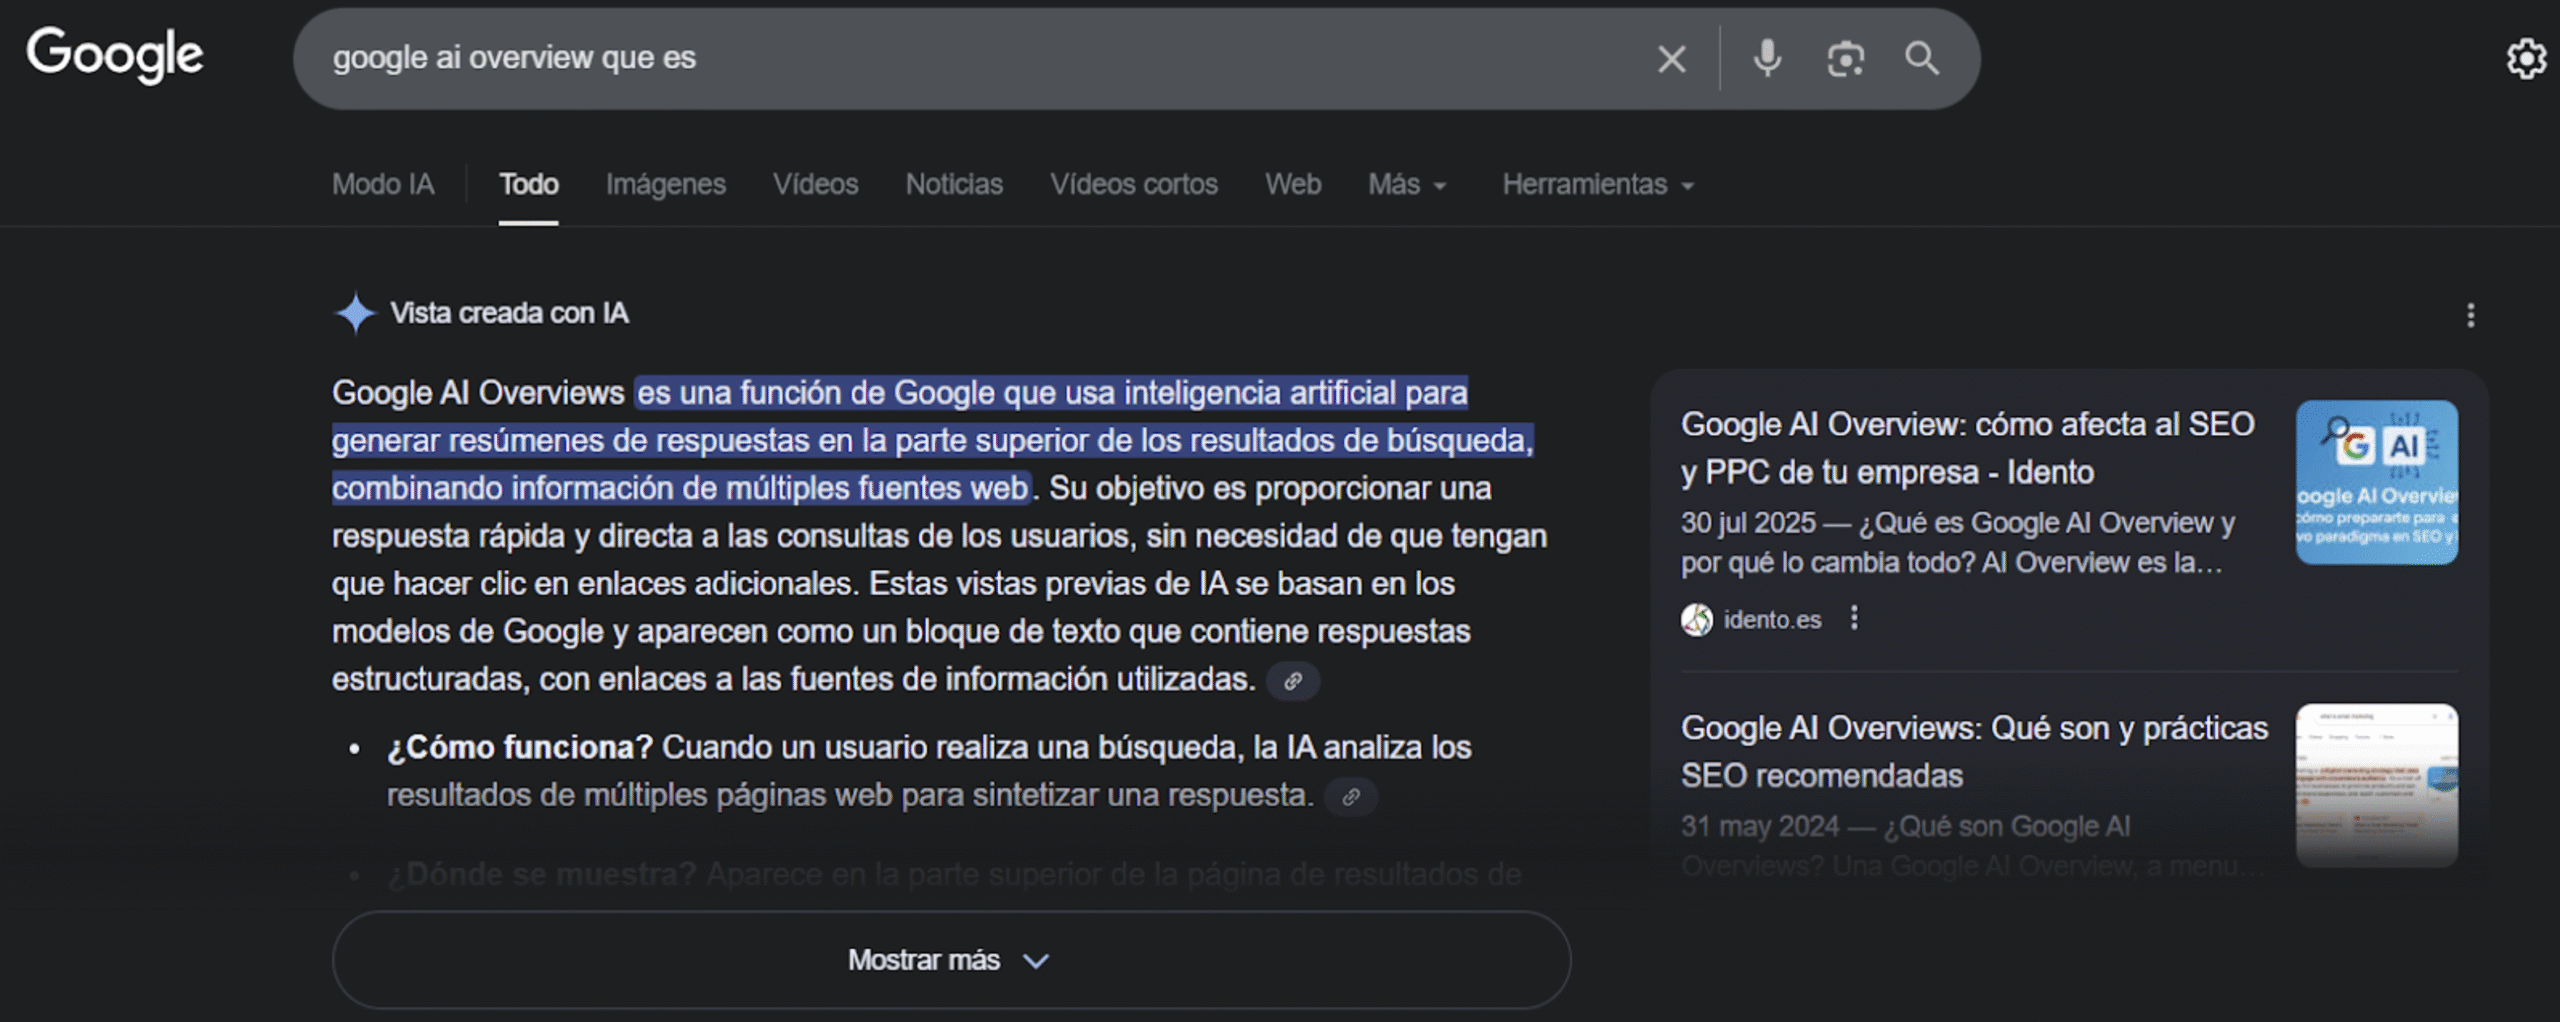The width and height of the screenshot is (2560, 1022).
Task: Select the Modo IA tab
Action: pyautogui.click(x=383, y=184)
